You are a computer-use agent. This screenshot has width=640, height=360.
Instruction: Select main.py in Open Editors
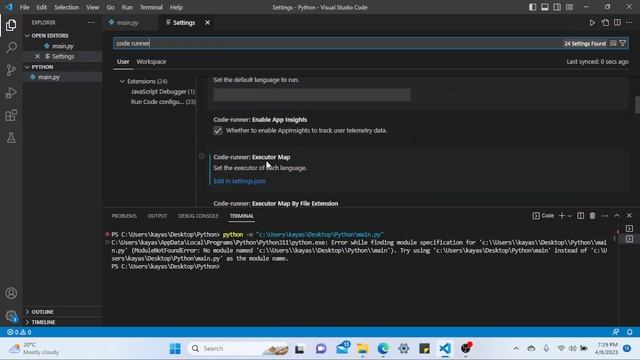(x=63, y=46)
